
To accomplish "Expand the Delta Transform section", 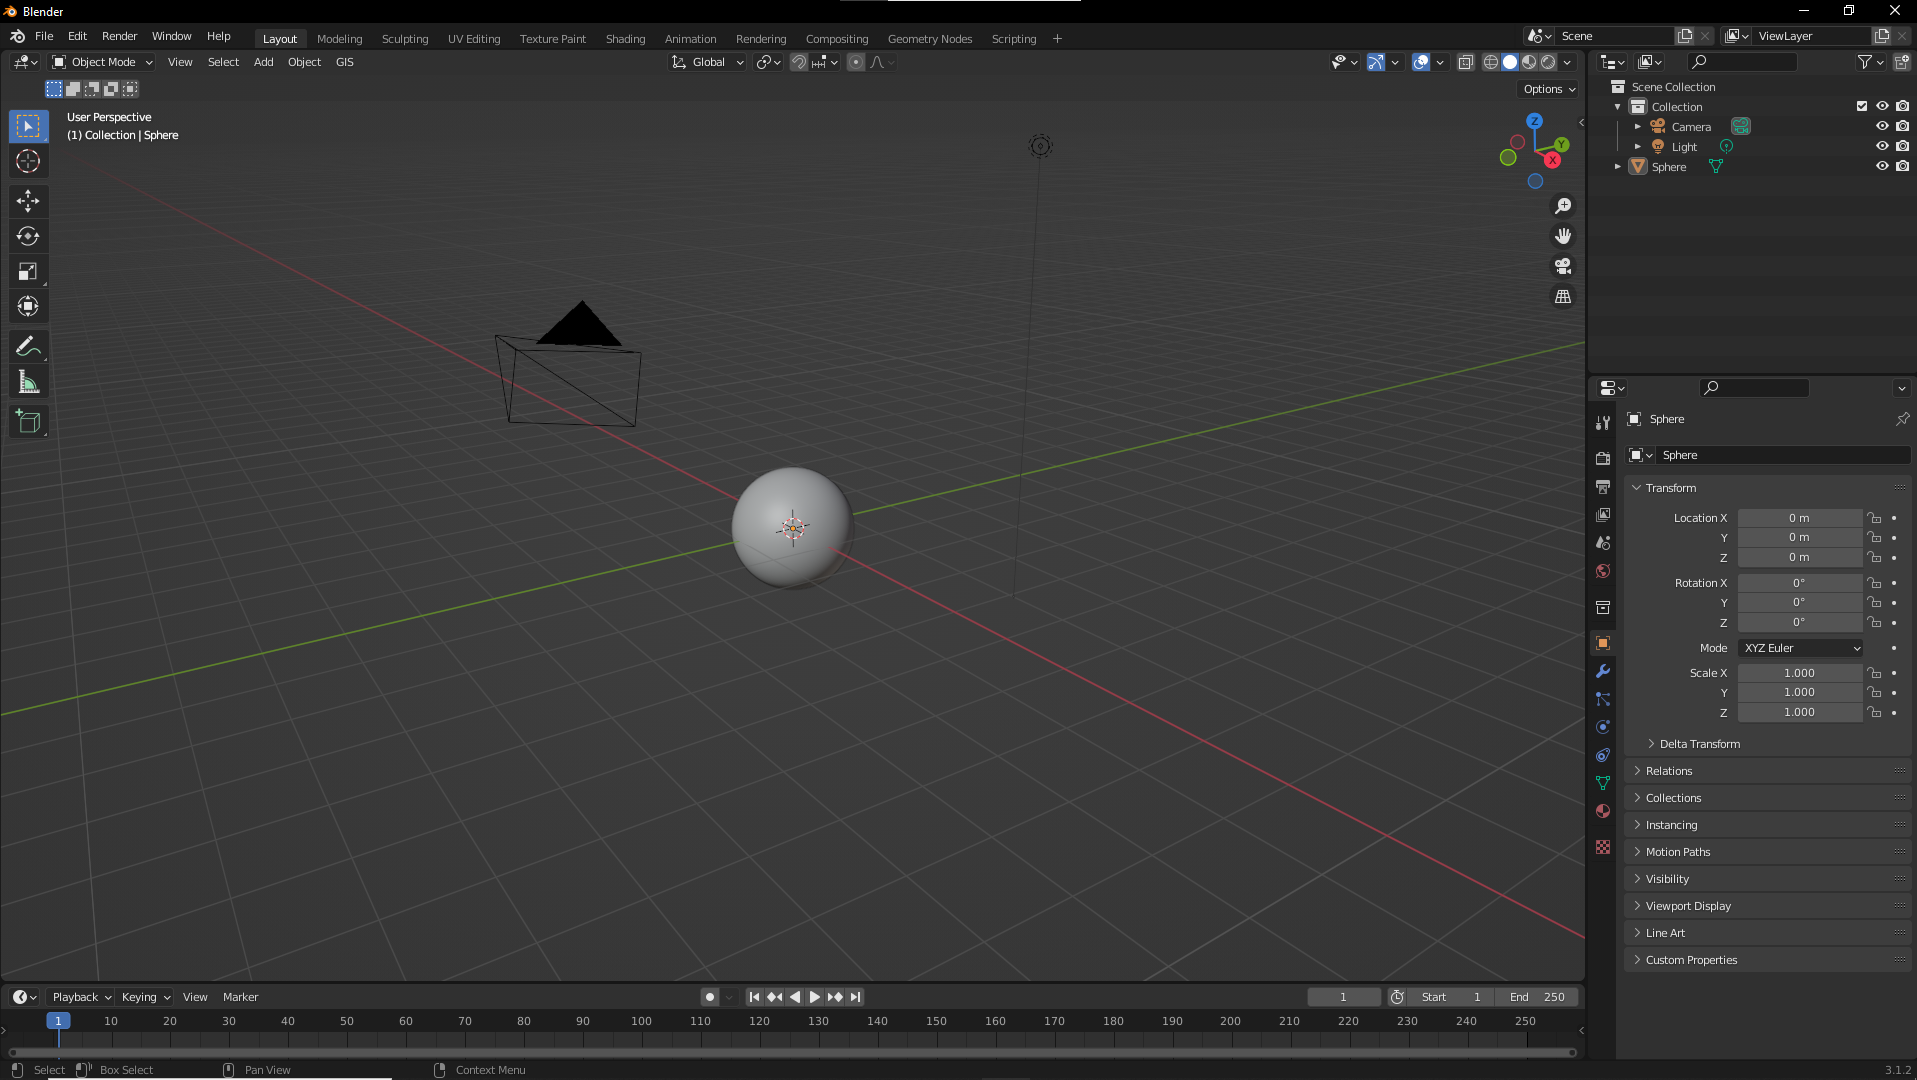I will click(1699, 744).
